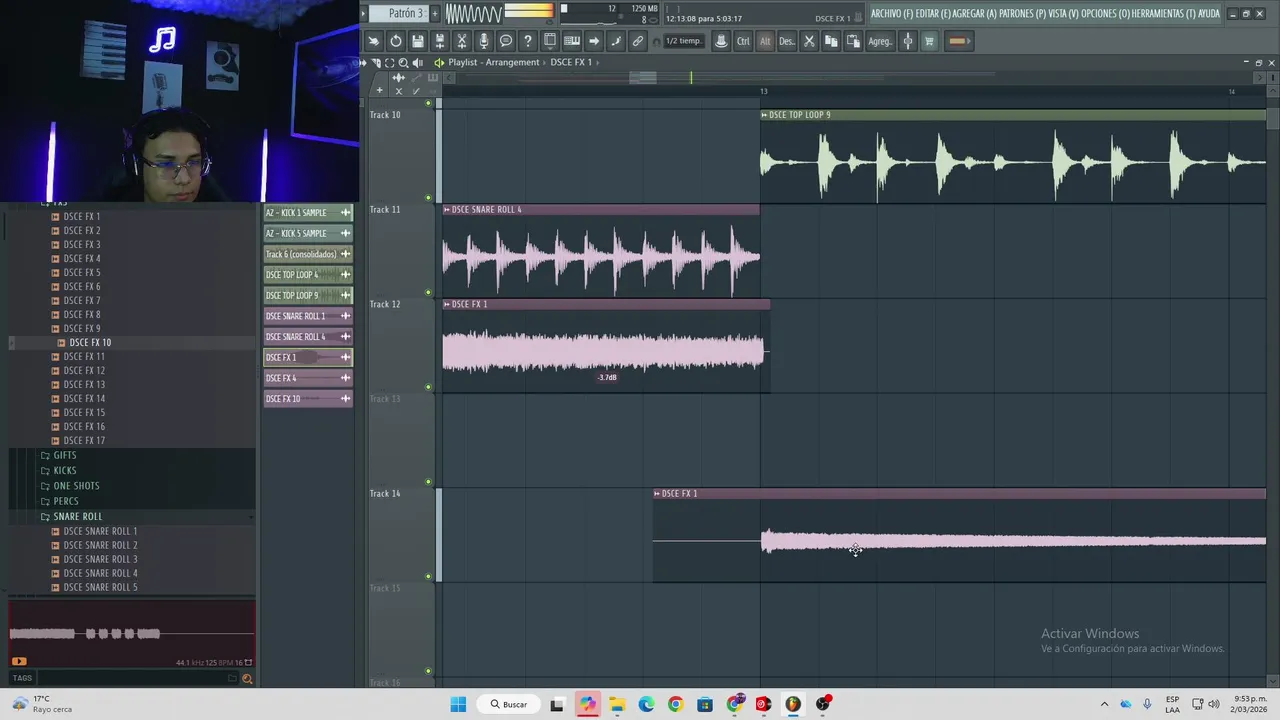Viewport: 1280px width, 720px height.
Task: Click the drag handle on AZ - KICK 1 SAMPLE
Action: (345, 212)
